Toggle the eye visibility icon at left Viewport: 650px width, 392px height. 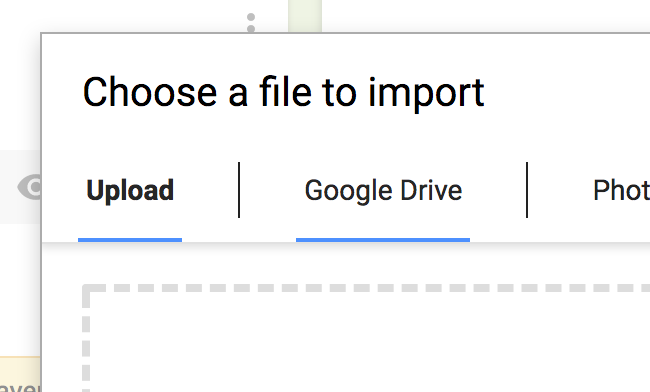[x=30, y=187]
